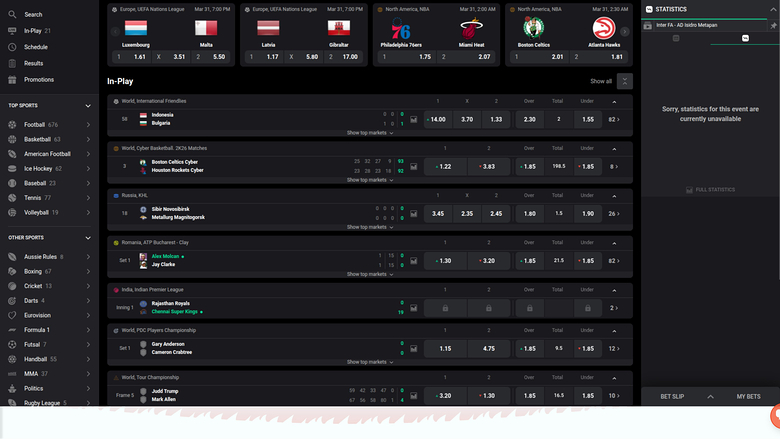Click the Handball sport icon
Viewport: 780px width, 439px height.
tap(12, 359)
